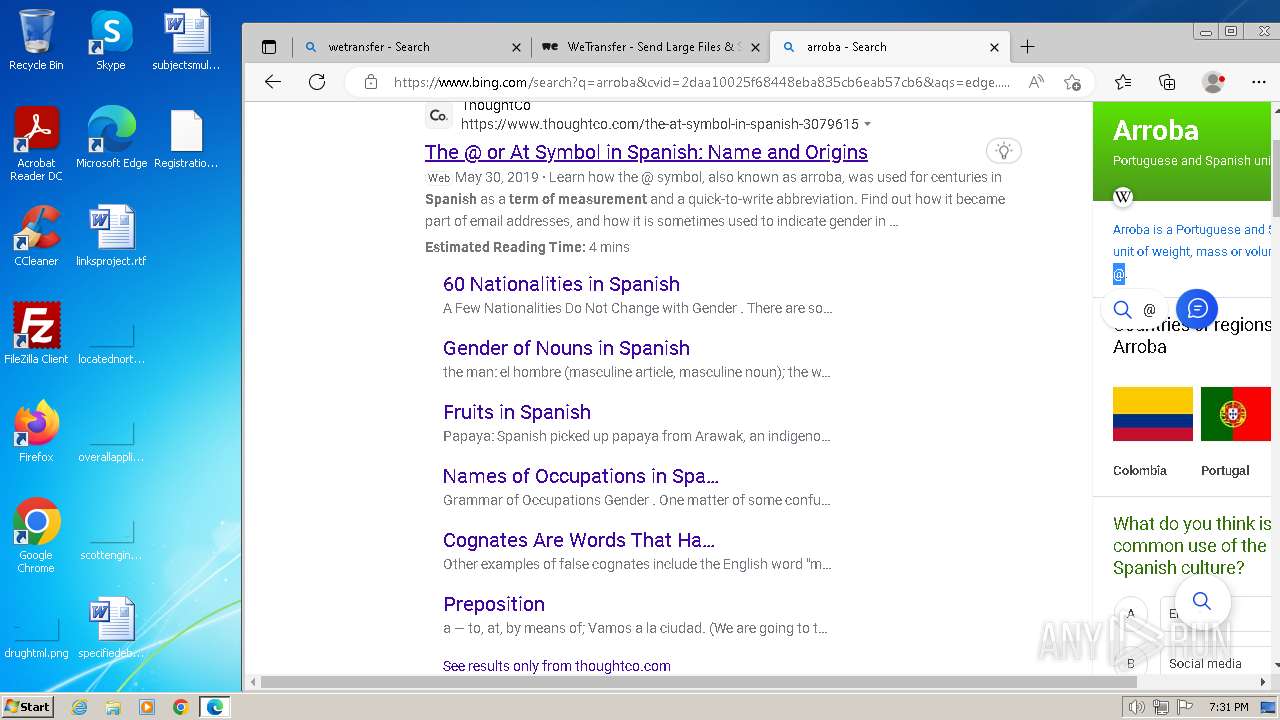
Task: Open Edge tab actions menu icon
Action: [x=268, y=47]
